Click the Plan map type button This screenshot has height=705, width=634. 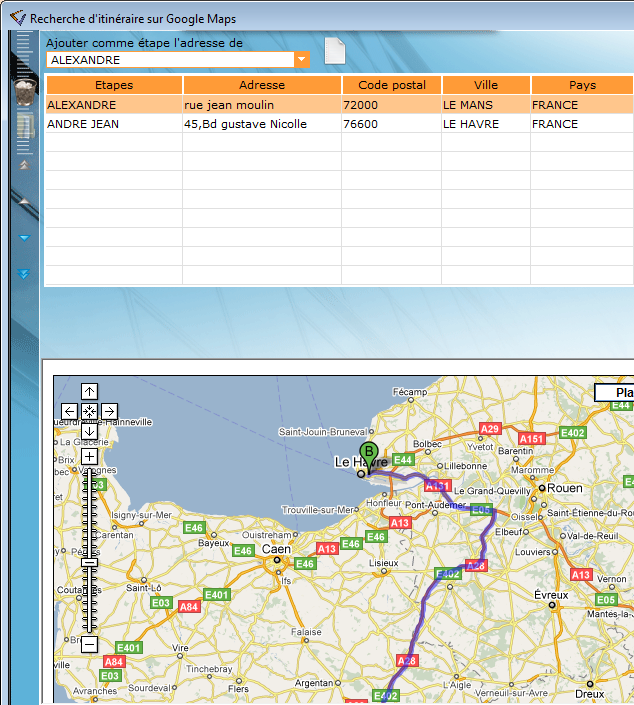tap(614, 393)
